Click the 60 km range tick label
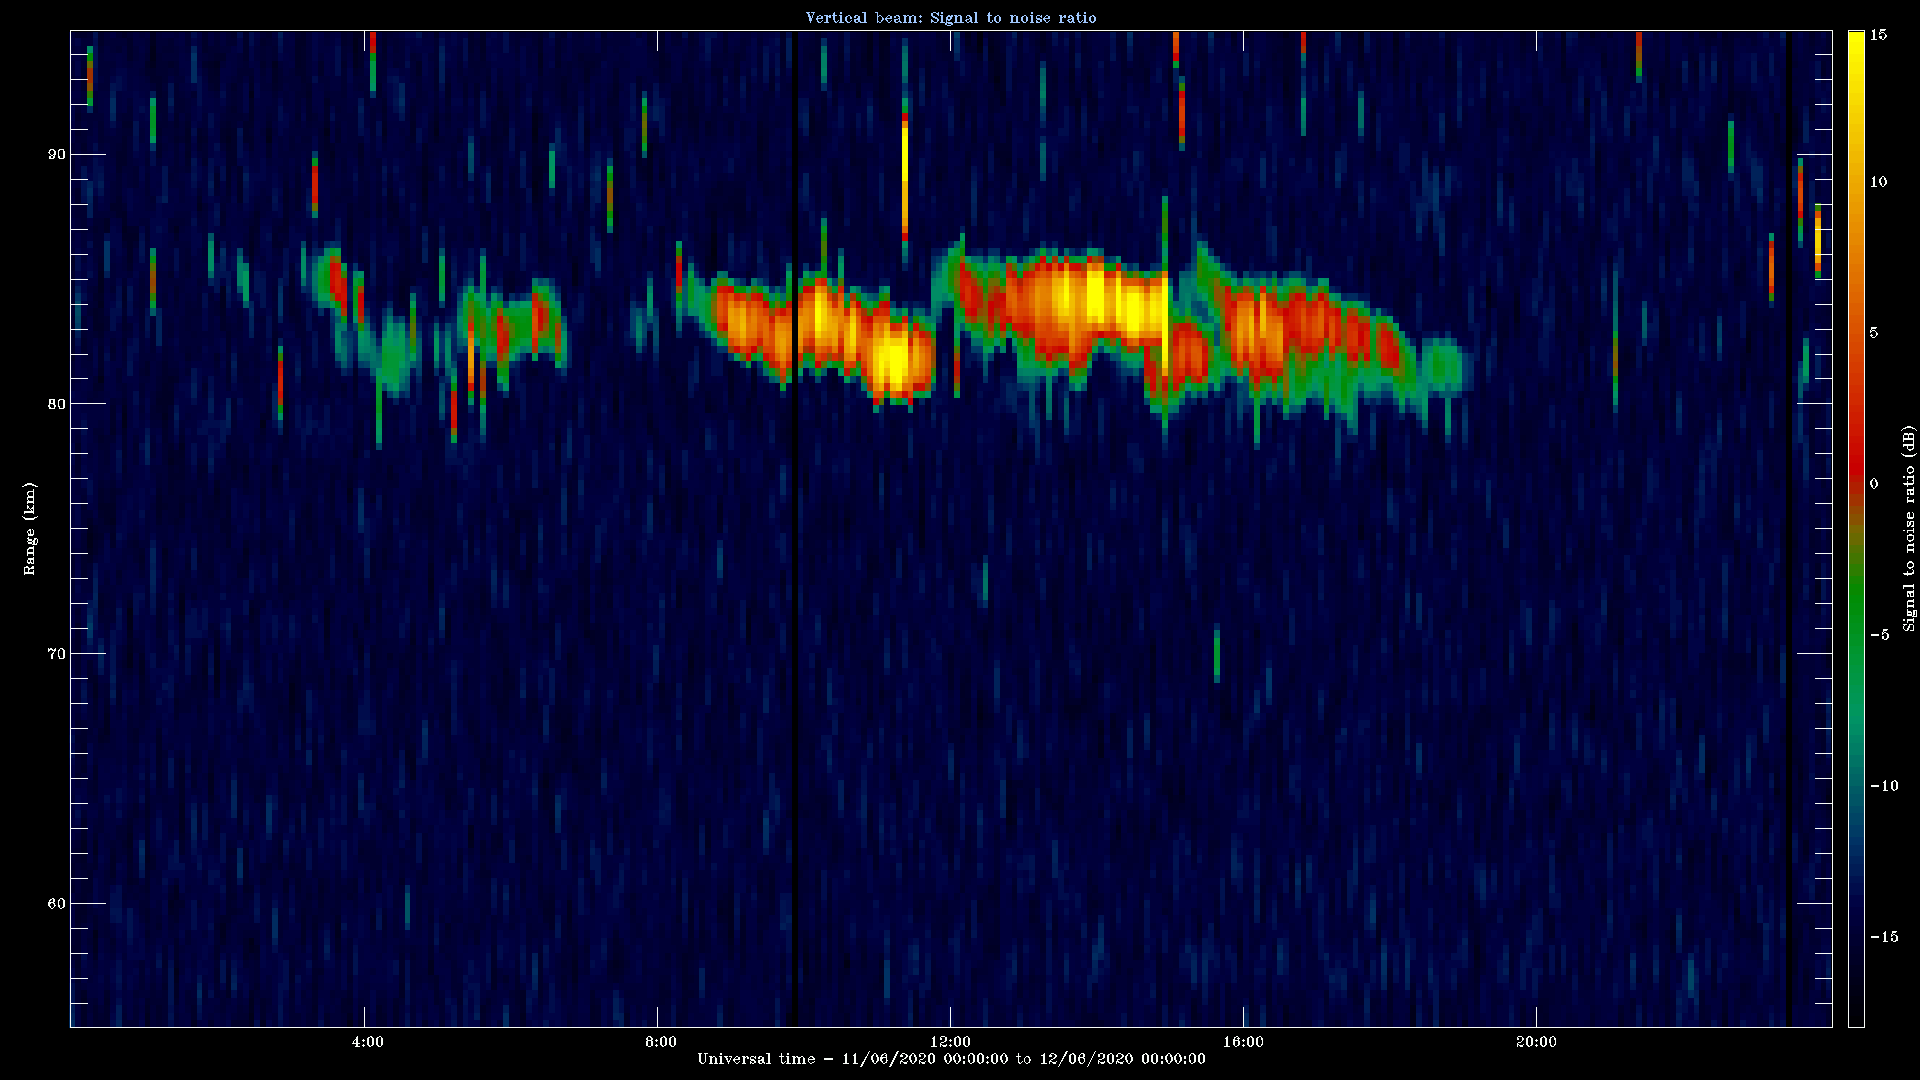The image size is (1920, 1080). (56, 904)
